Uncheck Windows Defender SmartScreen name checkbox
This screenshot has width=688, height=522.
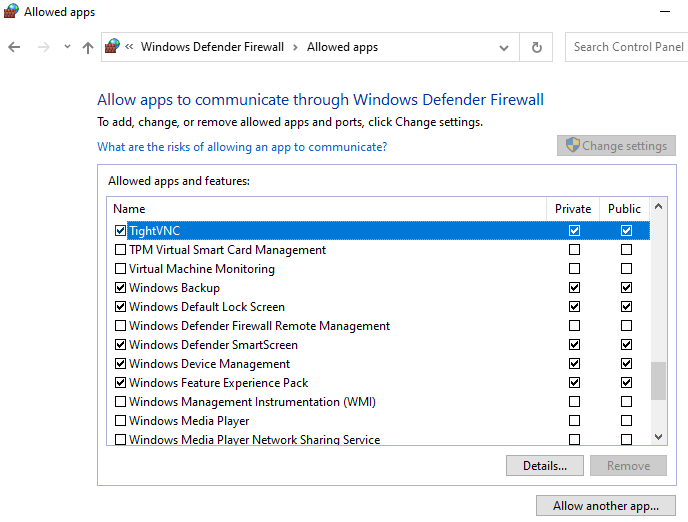point(120,345)
